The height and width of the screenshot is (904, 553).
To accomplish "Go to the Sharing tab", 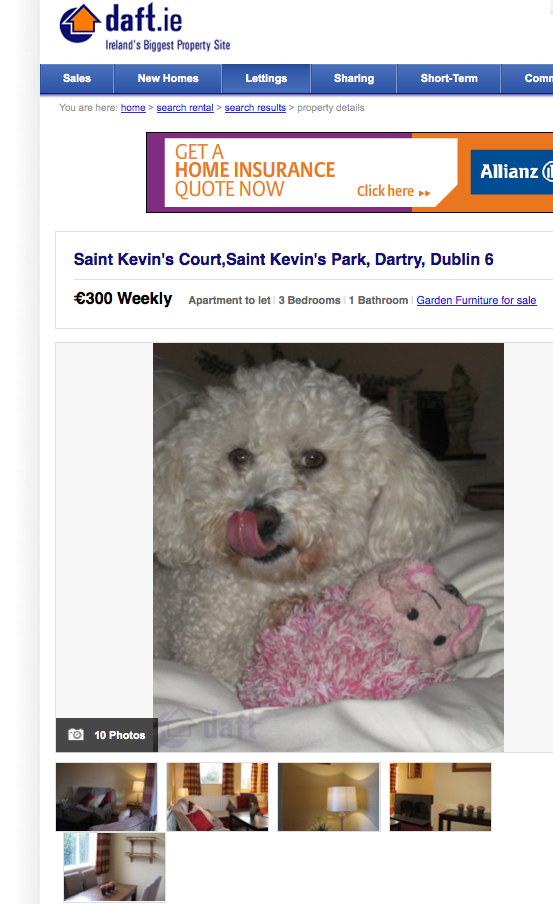I will [353, 78].
